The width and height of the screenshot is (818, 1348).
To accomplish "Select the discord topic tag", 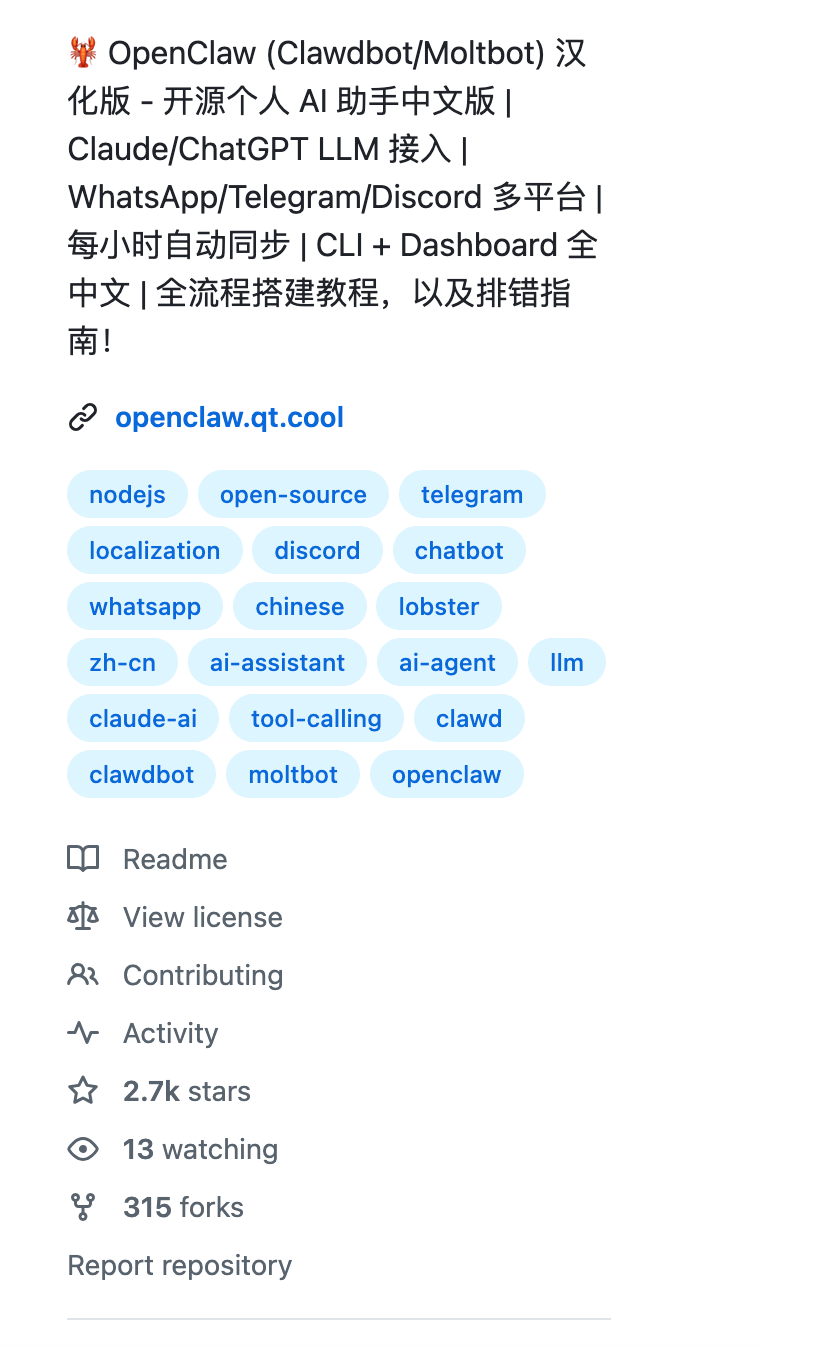I will (x=317, y=550).
